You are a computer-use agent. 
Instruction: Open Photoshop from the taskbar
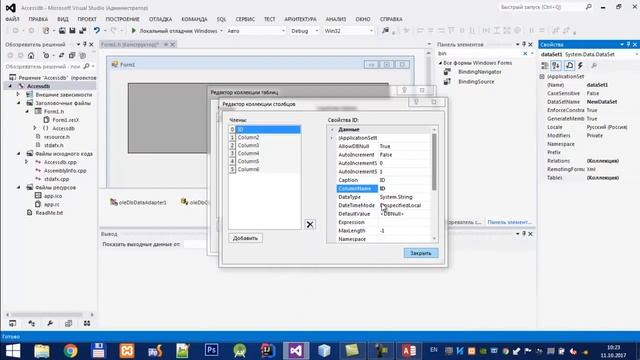[211, 351]
